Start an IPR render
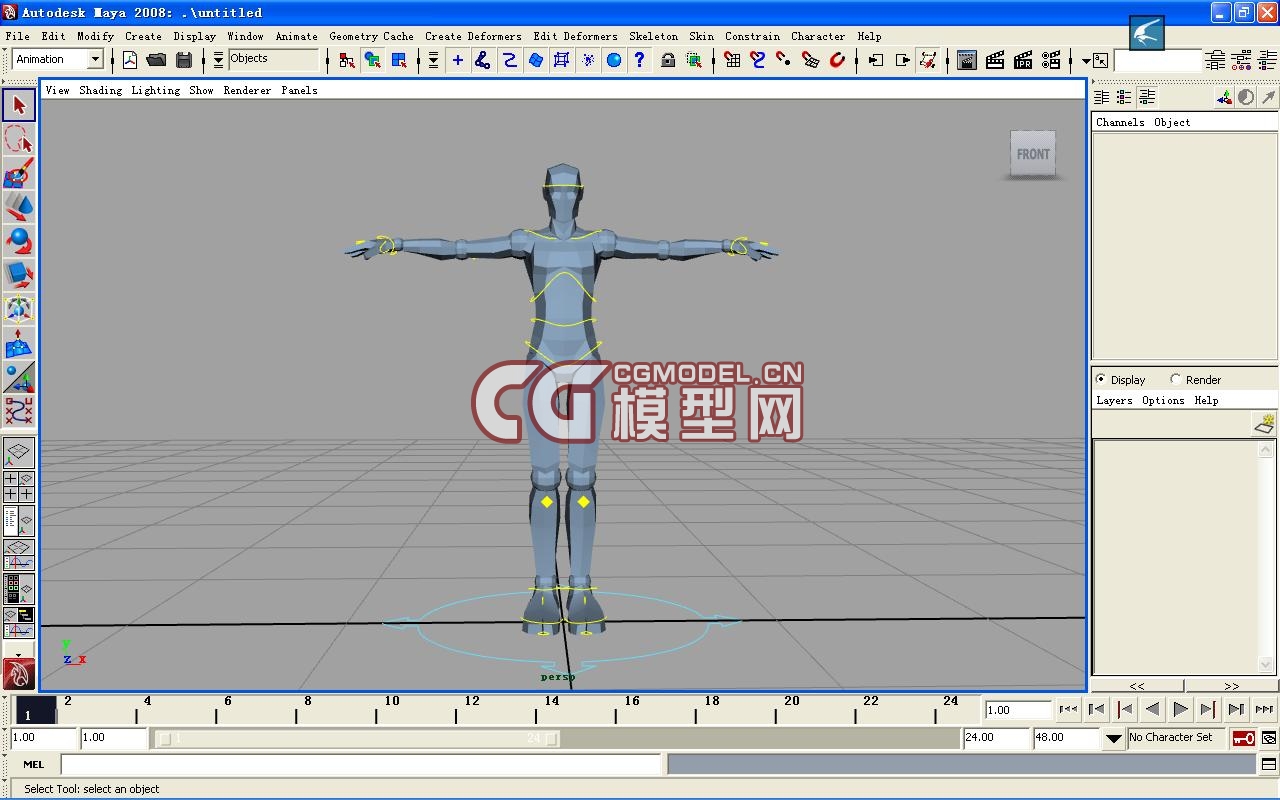Screen dimensions: 1280x800 point(1021,60)
